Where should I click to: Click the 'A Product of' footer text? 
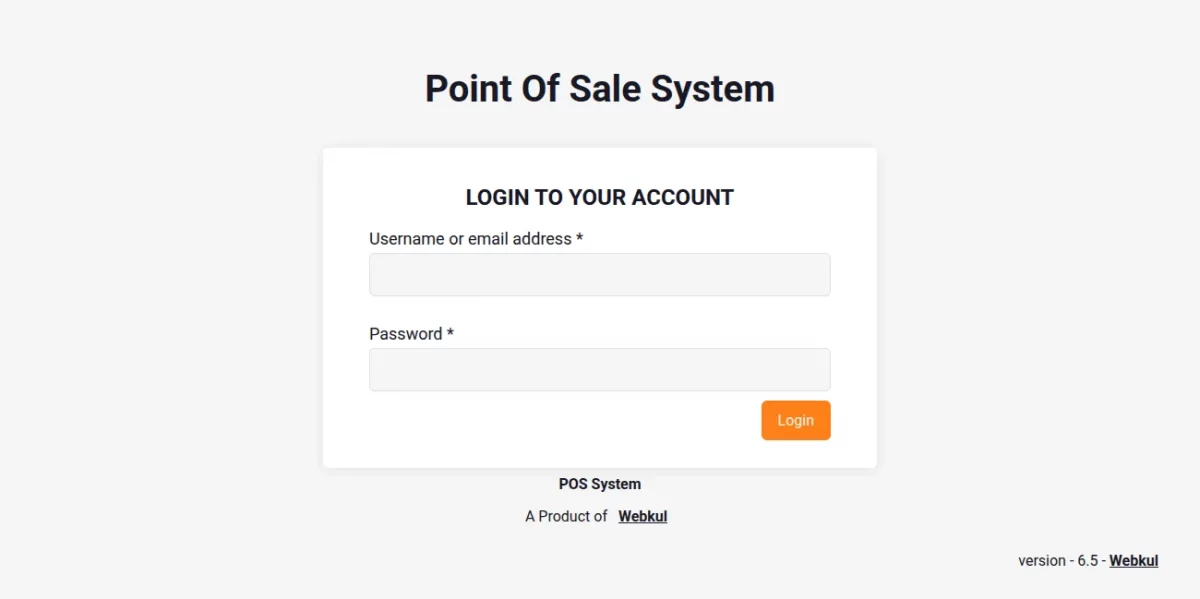pyautogui.click(x=566, y=516)
